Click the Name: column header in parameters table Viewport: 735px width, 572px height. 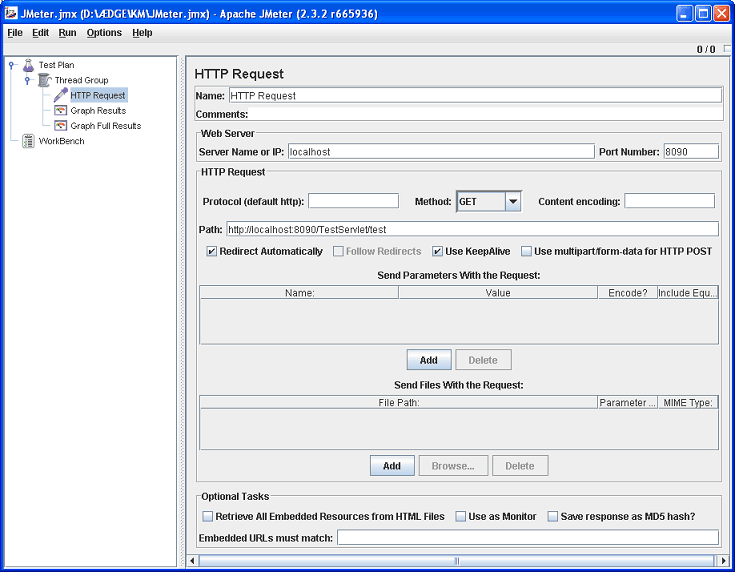[300, 293]
